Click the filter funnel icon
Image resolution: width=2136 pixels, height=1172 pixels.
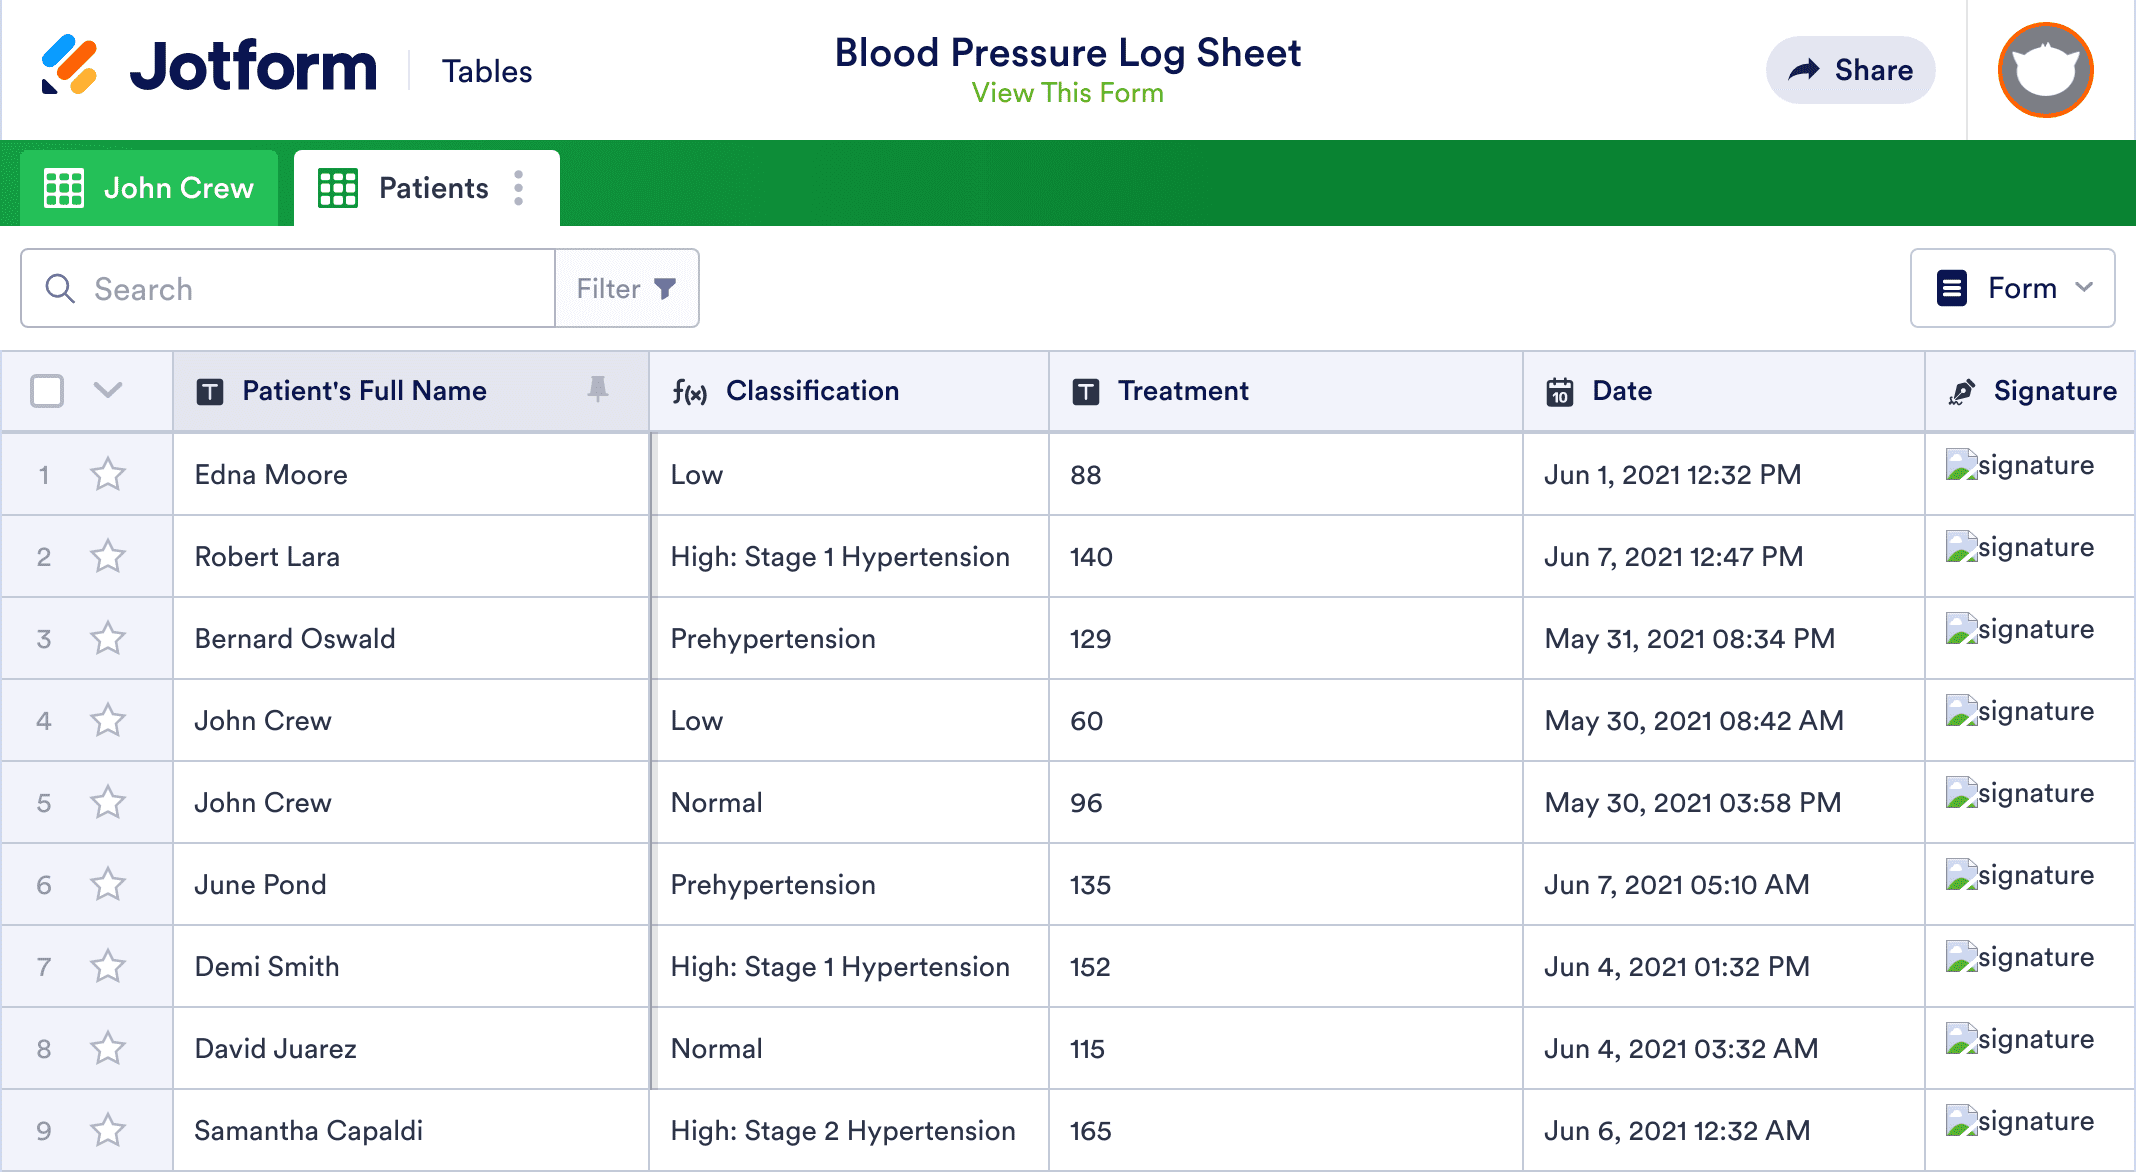(x=665, y=289)
